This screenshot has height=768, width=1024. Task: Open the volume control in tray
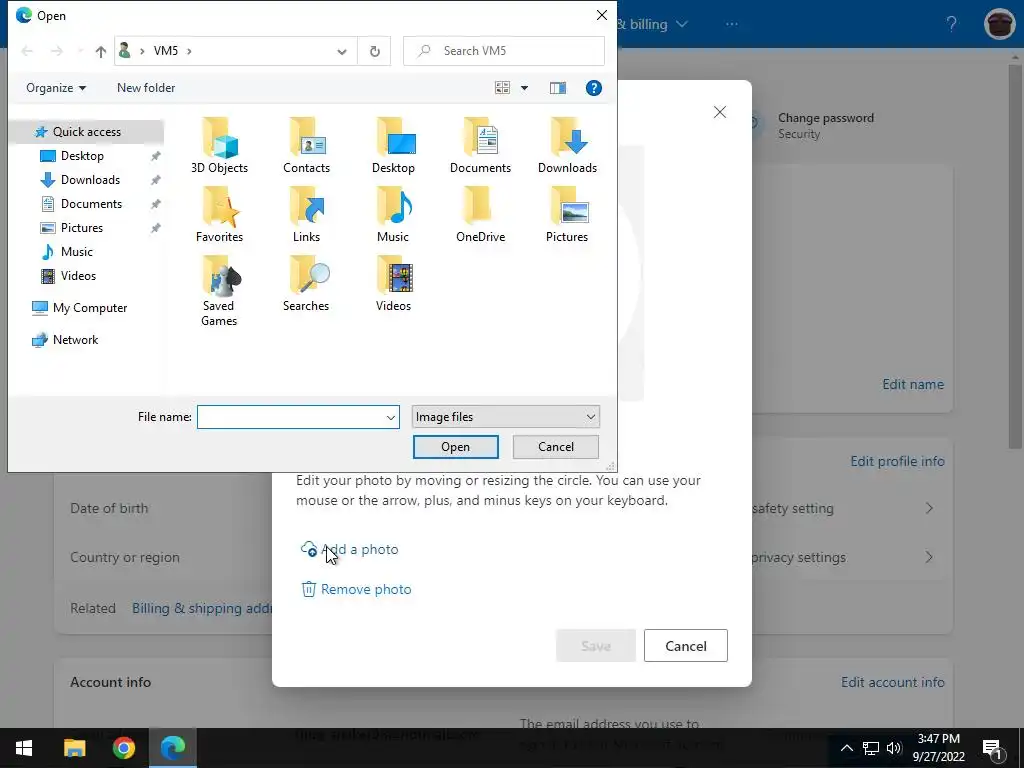(894, 748)
